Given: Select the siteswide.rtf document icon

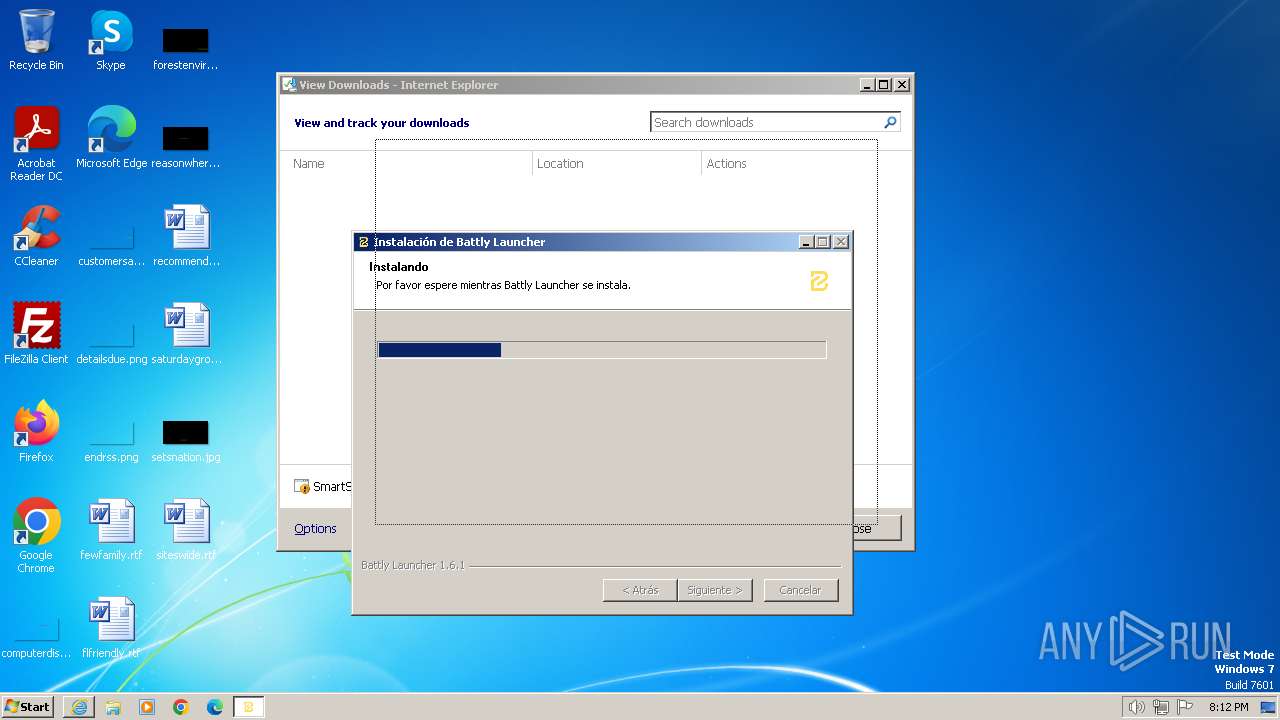Looking at the screenshot, I should 186,530.
